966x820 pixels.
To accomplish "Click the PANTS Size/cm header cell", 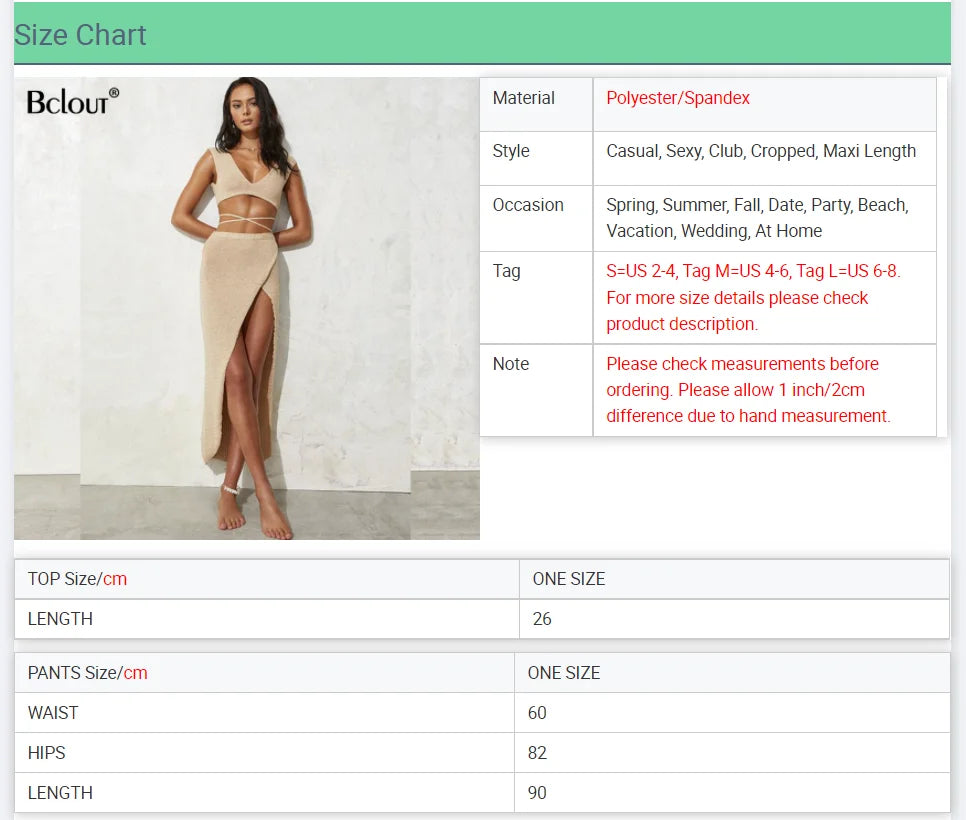I will (264, 673).
